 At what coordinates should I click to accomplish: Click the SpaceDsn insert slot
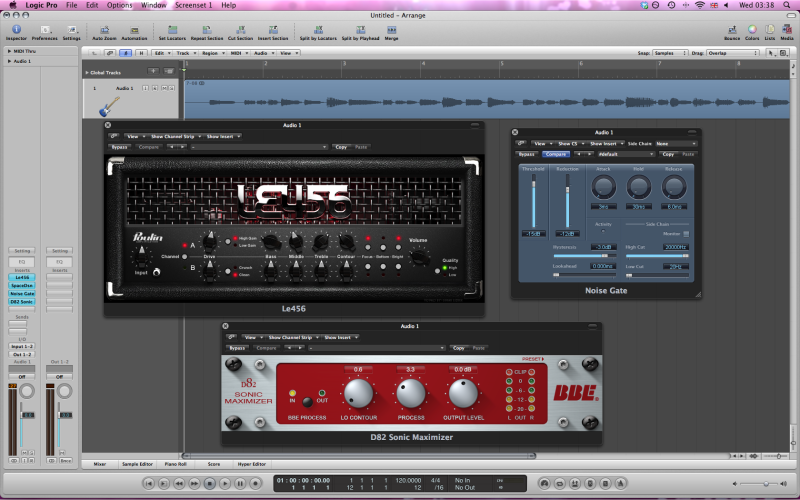click(22, 286)
